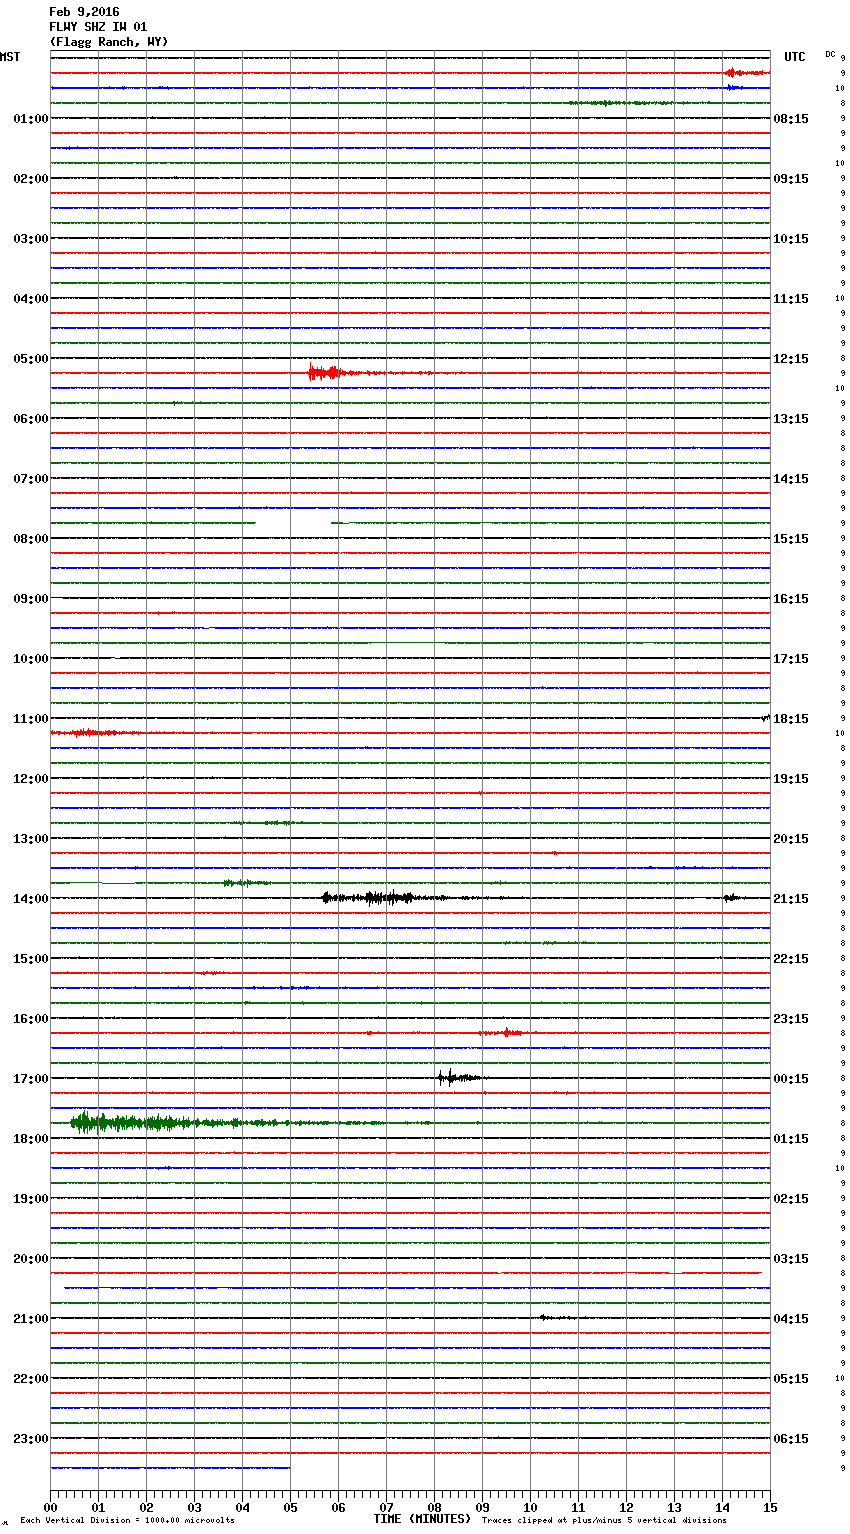Click the end of the final blue trace below 23:00
The height and width of the screenshot is (1534, 850).
[289, 1468]
